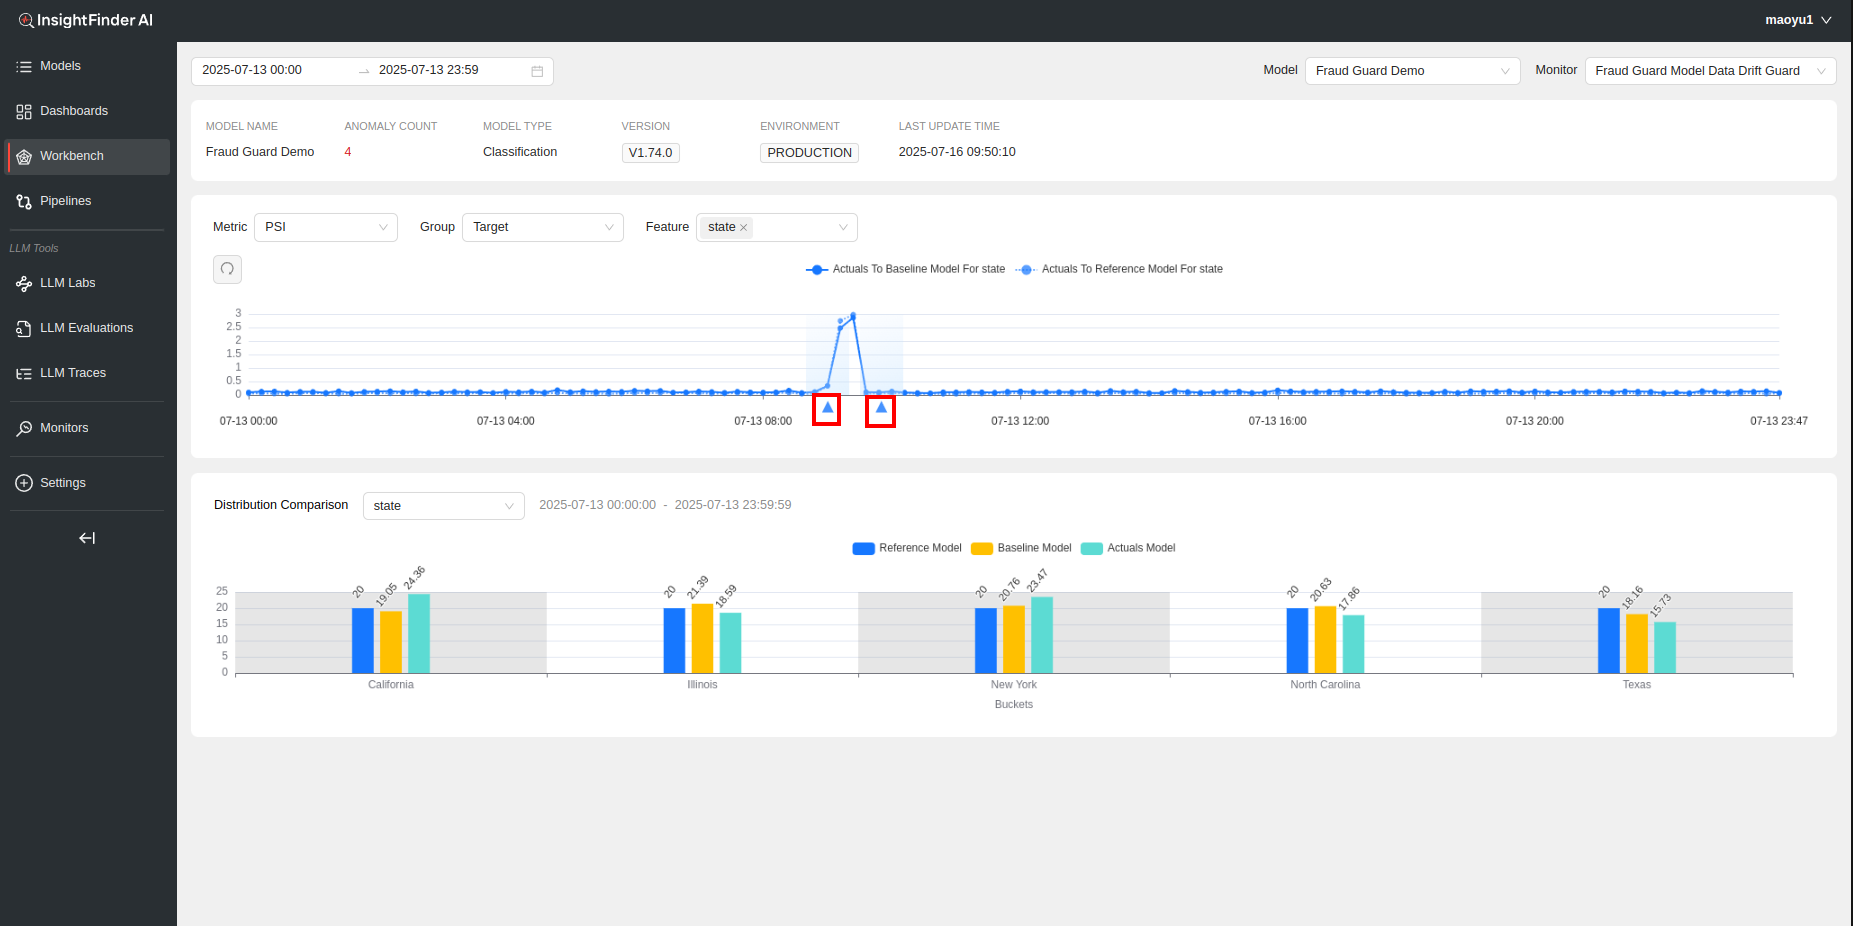1853x926 pixels.
Task: Open Dashboards from the sidebar icon
Action: tap(24, 112)
